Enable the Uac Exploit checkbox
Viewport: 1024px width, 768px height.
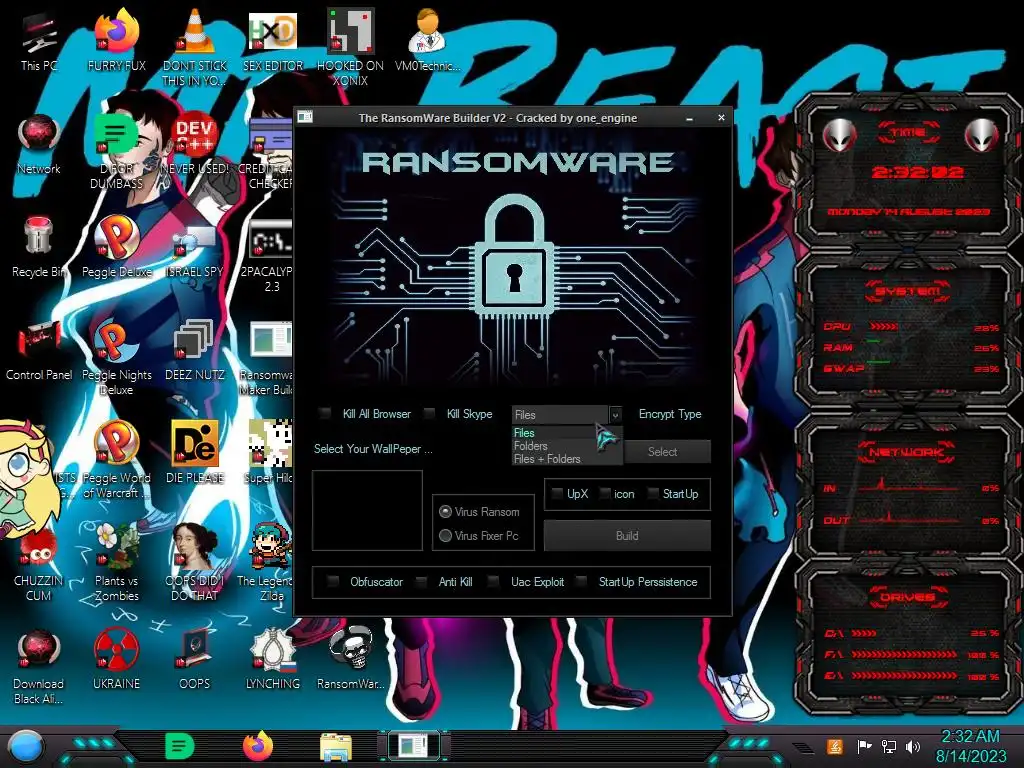coord(494,581)
